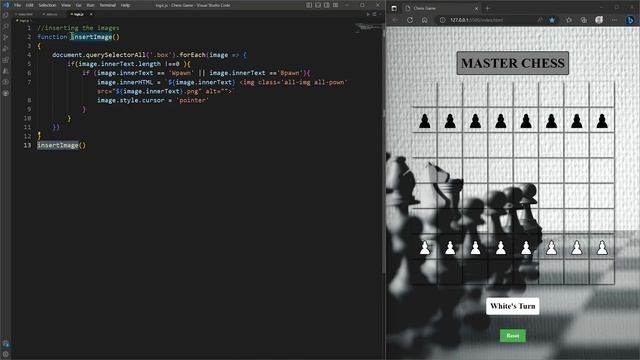Open the Selection menu in VS Code
The height and width of the screenshot is (360, 640).
47,5
